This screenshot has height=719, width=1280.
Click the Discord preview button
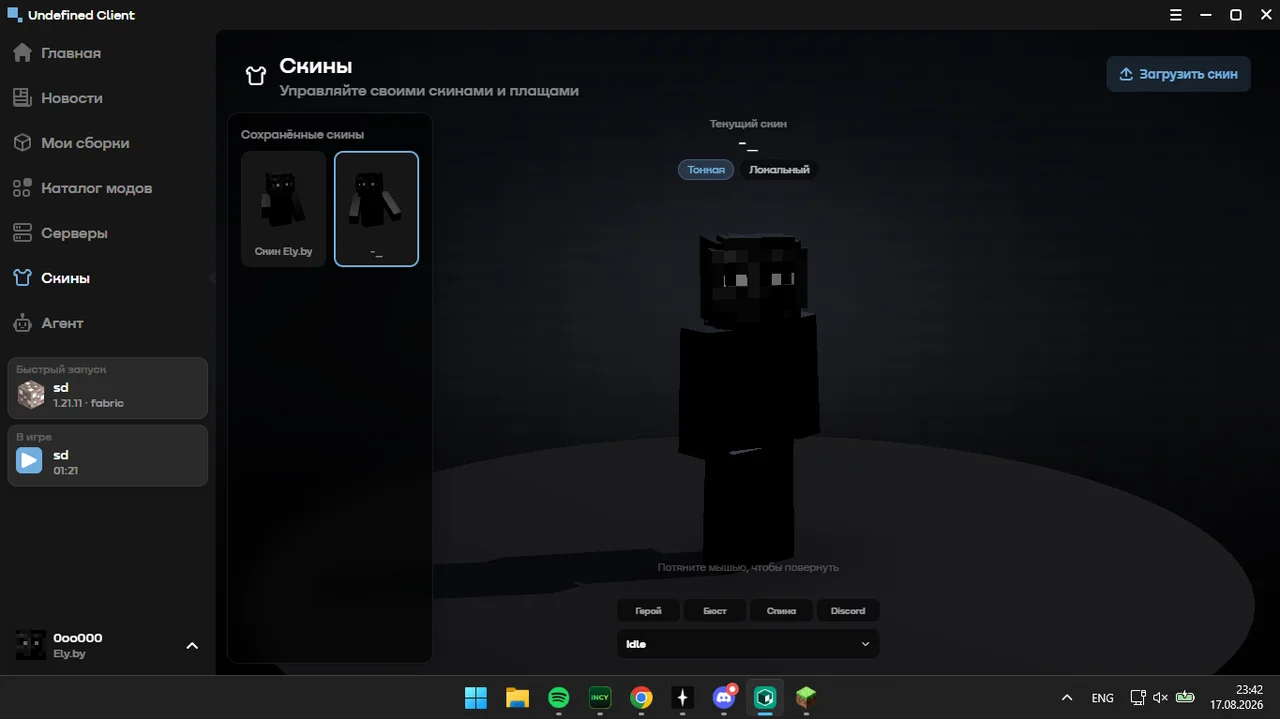point(848,611)
